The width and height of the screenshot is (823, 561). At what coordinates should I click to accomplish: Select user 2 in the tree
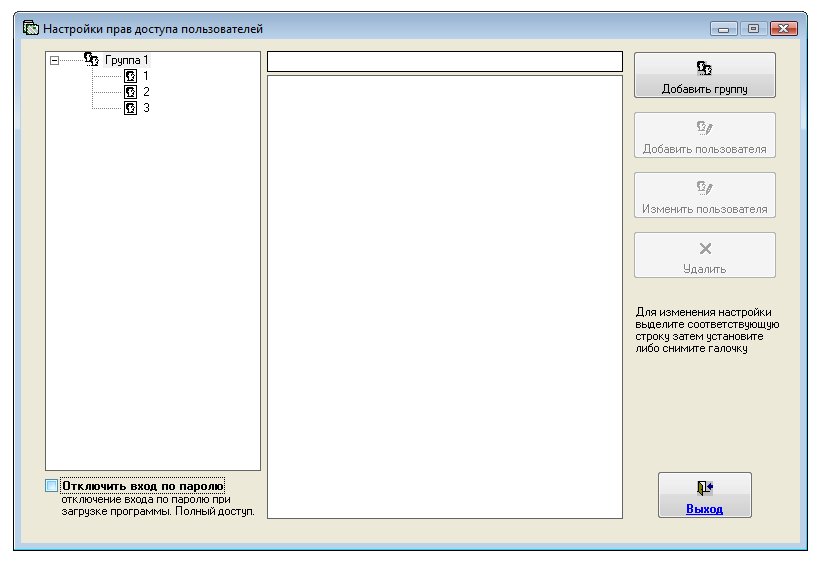(x=146, y=92)
